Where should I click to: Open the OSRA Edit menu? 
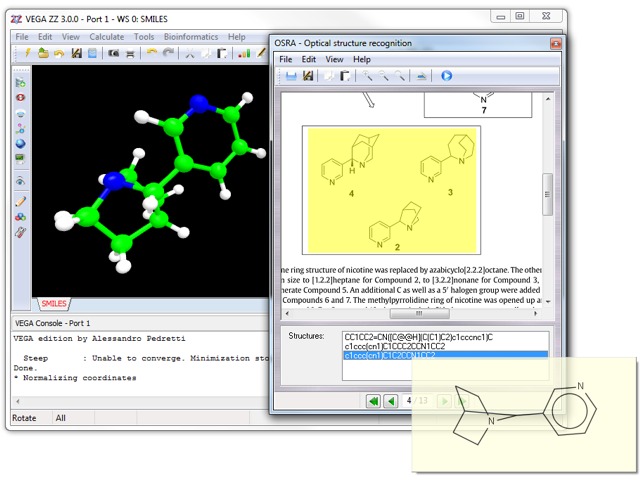click(309, 60)
